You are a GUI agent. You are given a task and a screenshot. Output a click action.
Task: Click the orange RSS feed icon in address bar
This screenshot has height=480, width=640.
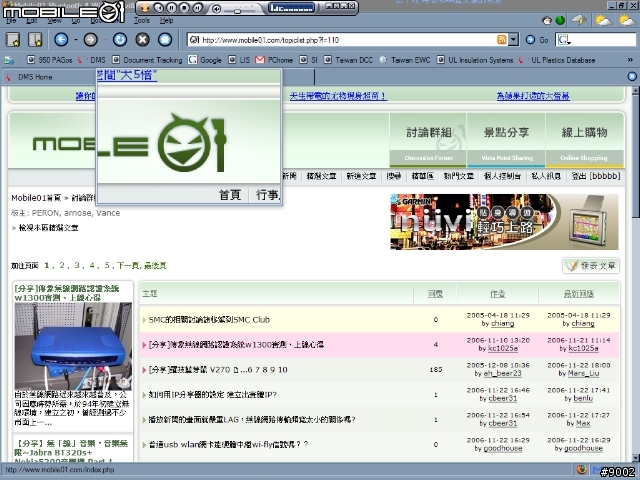point(501,40)
